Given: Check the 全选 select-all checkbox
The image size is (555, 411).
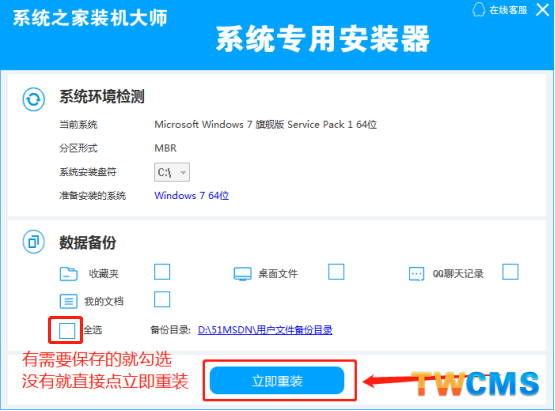Looking at the screenshot, I should (x=67, y=331).
